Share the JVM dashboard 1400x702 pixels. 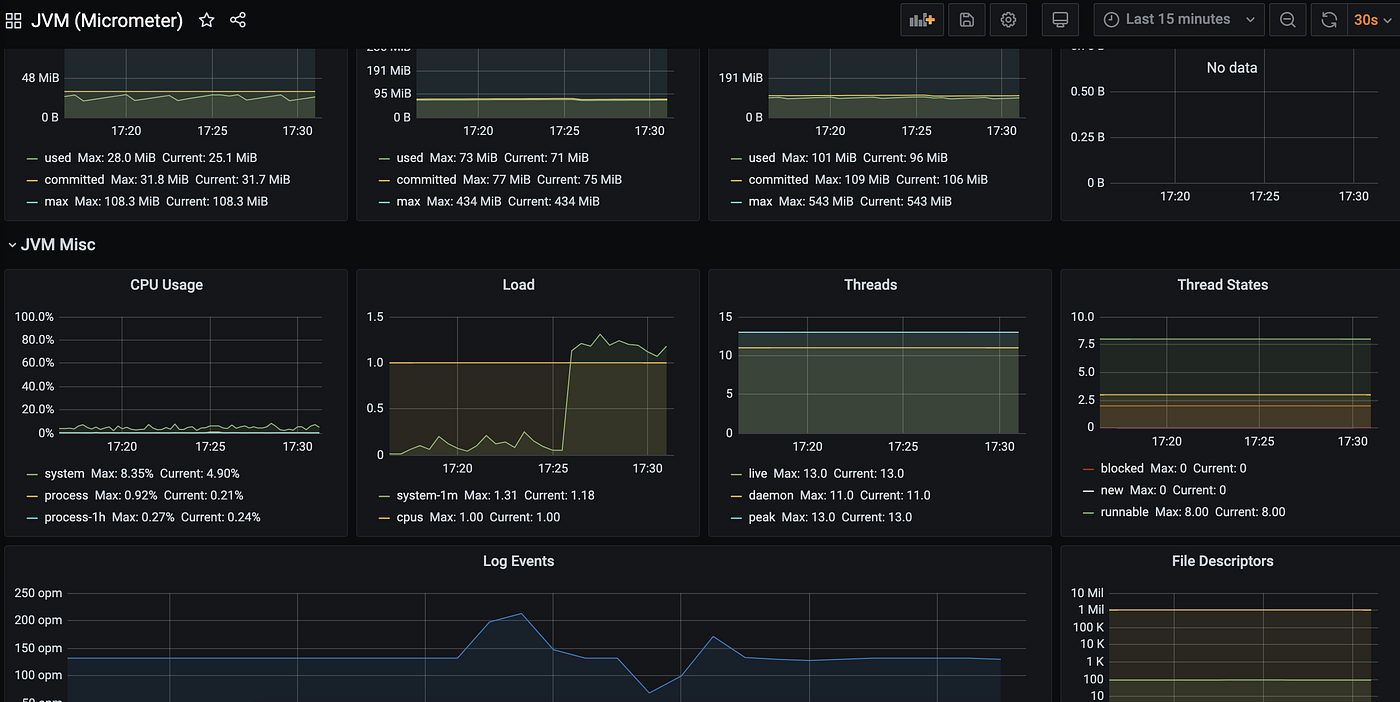coord(238,19)
